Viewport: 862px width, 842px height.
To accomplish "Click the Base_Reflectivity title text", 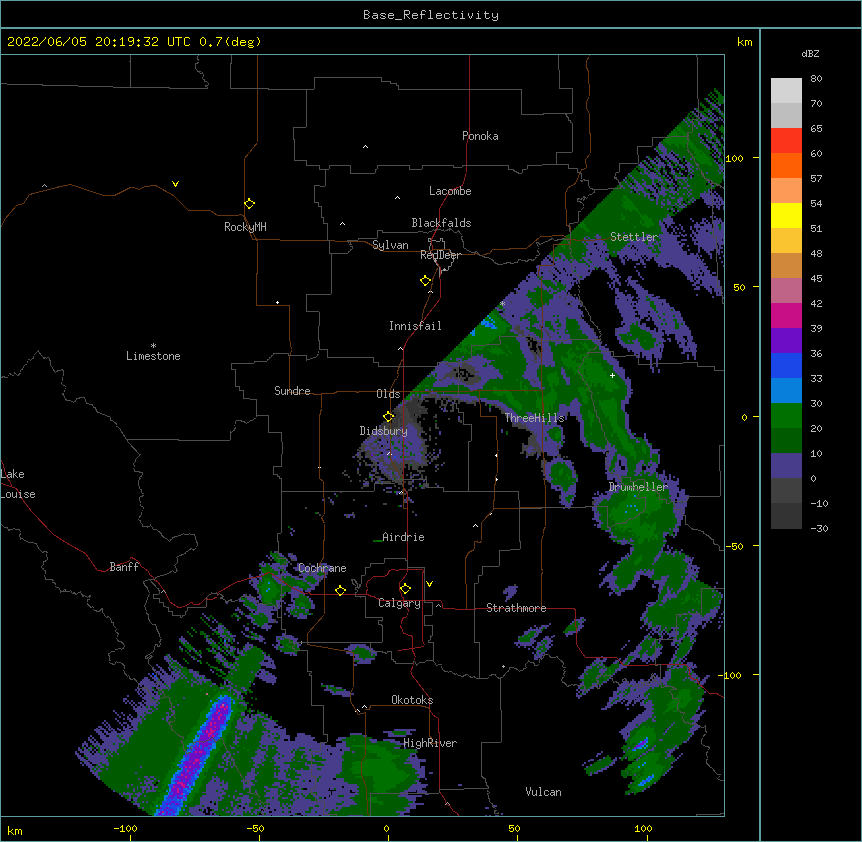I will pos(431,15).
